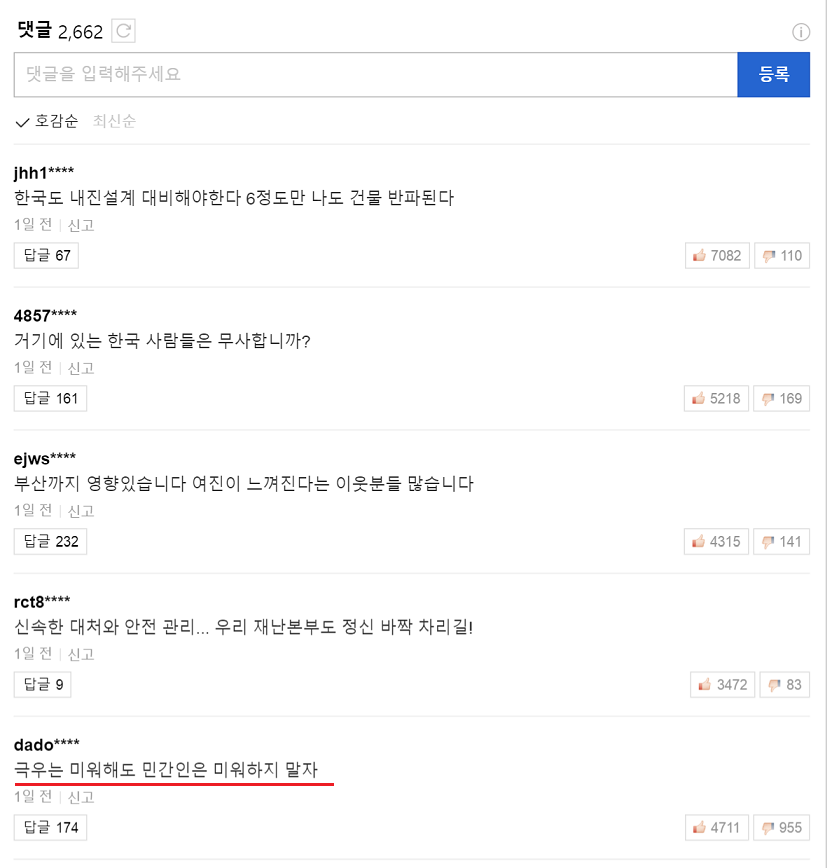Thumbs down jhh1's comment
Image resolution: width=832 pixels, height=868 pixels.
(781, 255)
